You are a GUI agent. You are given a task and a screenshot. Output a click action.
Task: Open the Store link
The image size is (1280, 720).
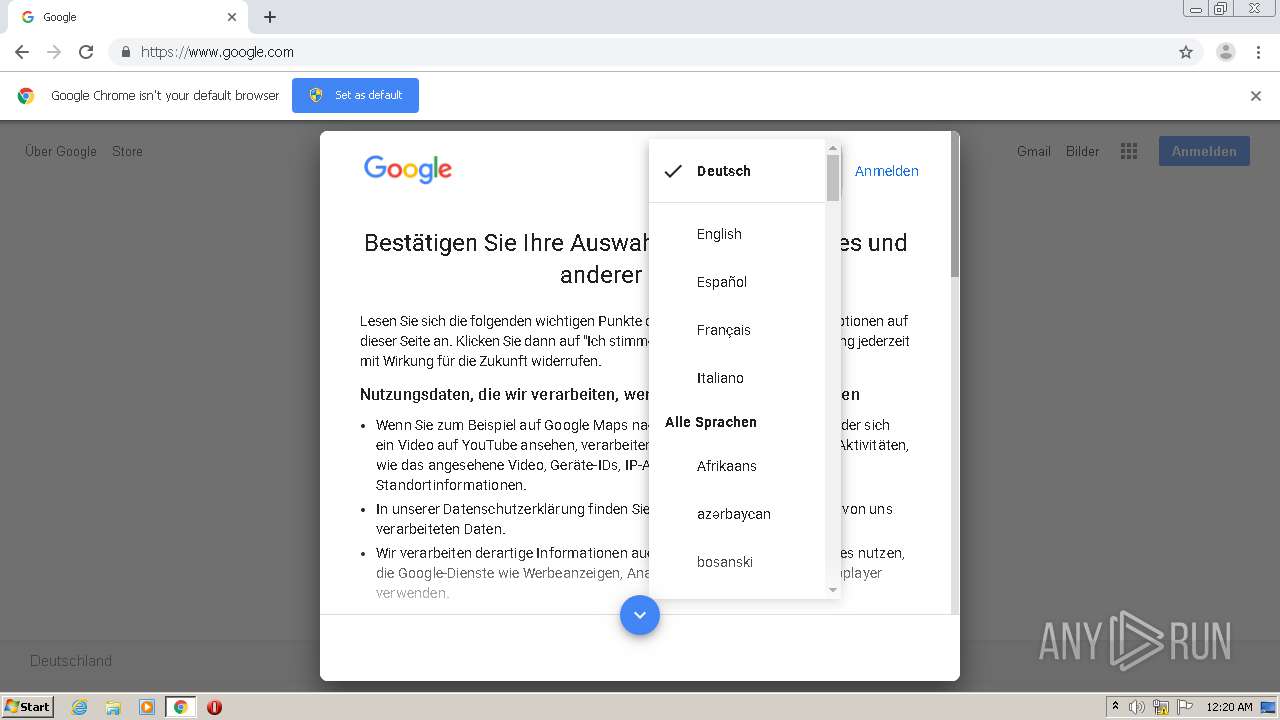click(127, 151)
